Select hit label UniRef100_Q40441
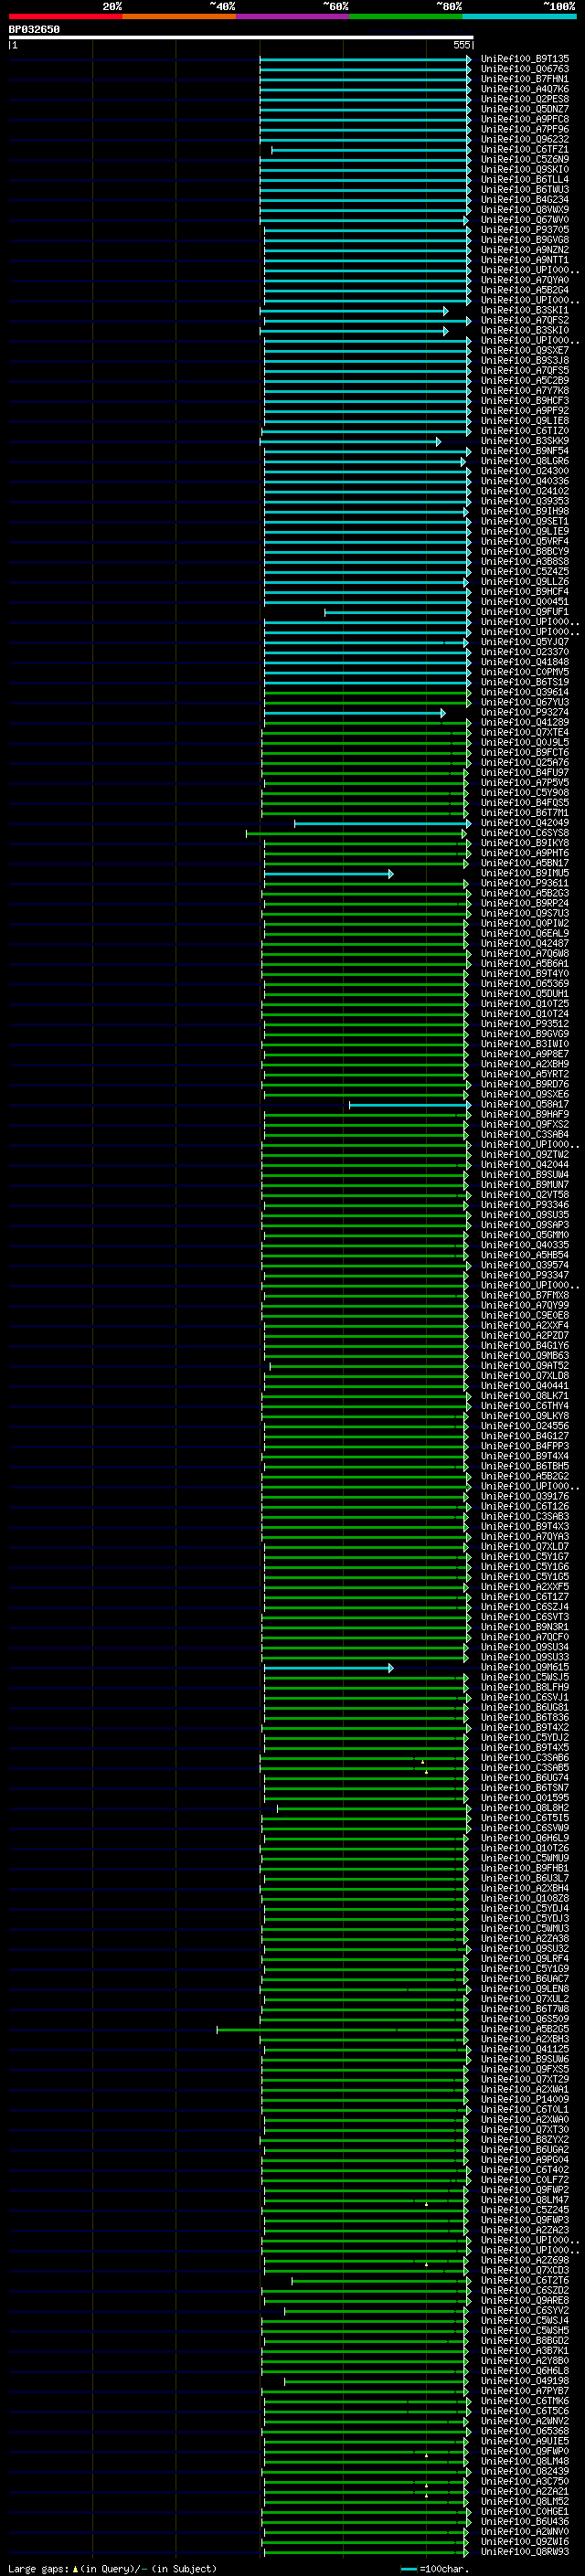 coord(525,1386)
